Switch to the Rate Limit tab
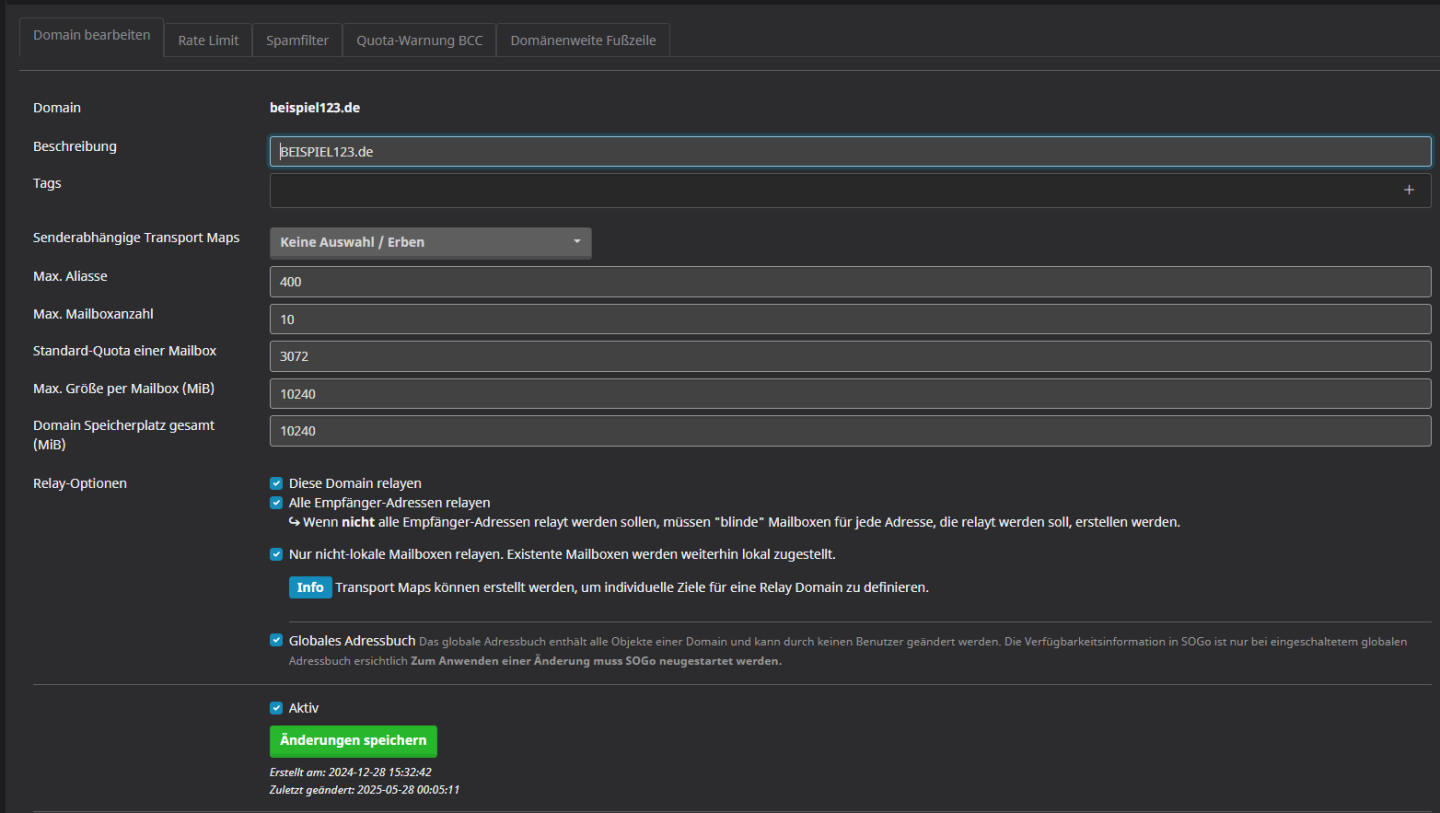Viewport: 1440px width, 813px height. click(208, 41)
